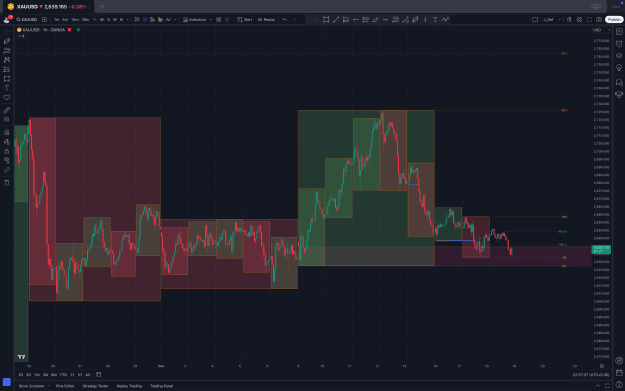Select the text T shortcut in top toolbar
Viewport: 625px width, 391px height.
click(x=435, y=20)
